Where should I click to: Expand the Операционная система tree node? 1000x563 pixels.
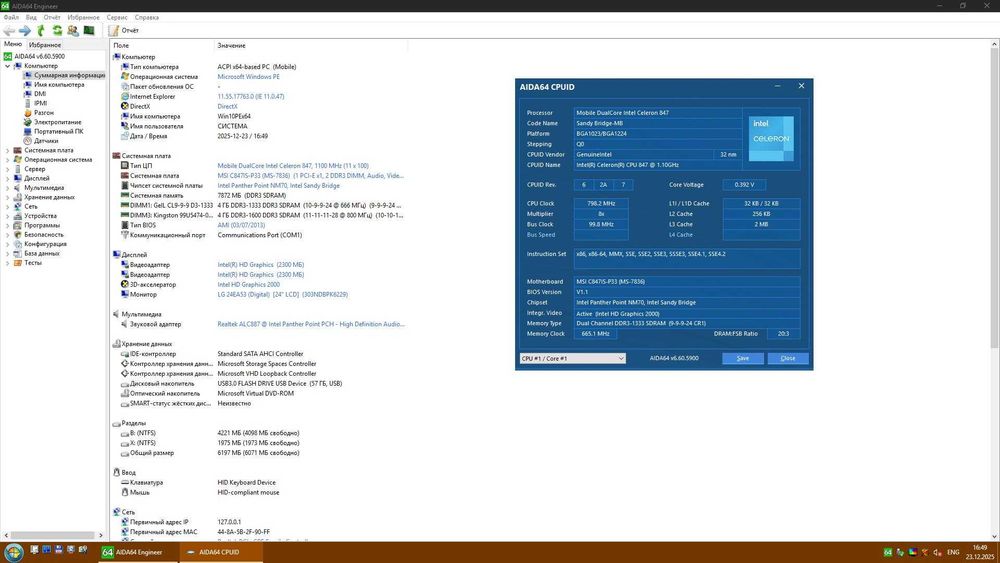8,160
